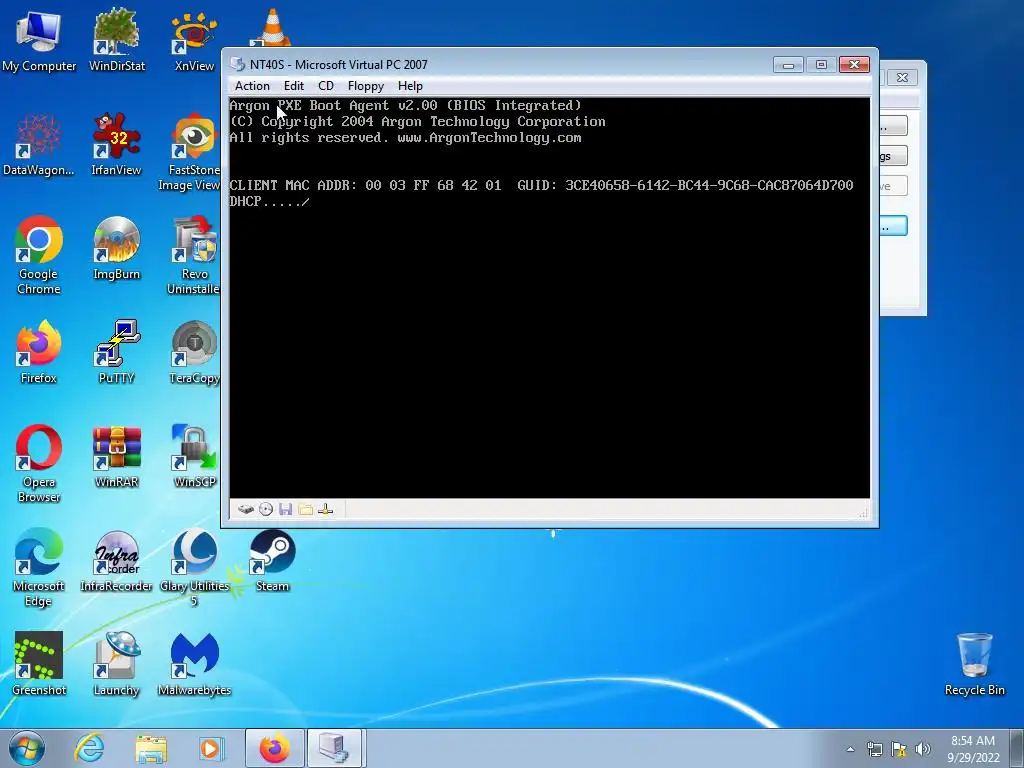Click the Show Desktop strip at the taskbar end
This screenshot has width=1024, height=768.
click(1018, 748)
